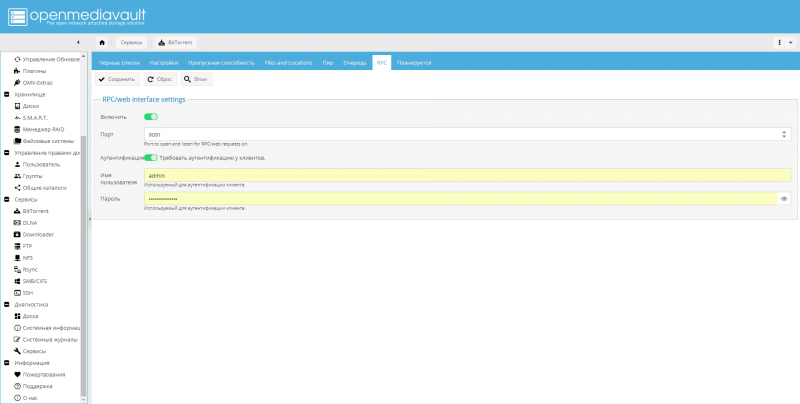Click the port number spinner arrows

coord(784,135)
